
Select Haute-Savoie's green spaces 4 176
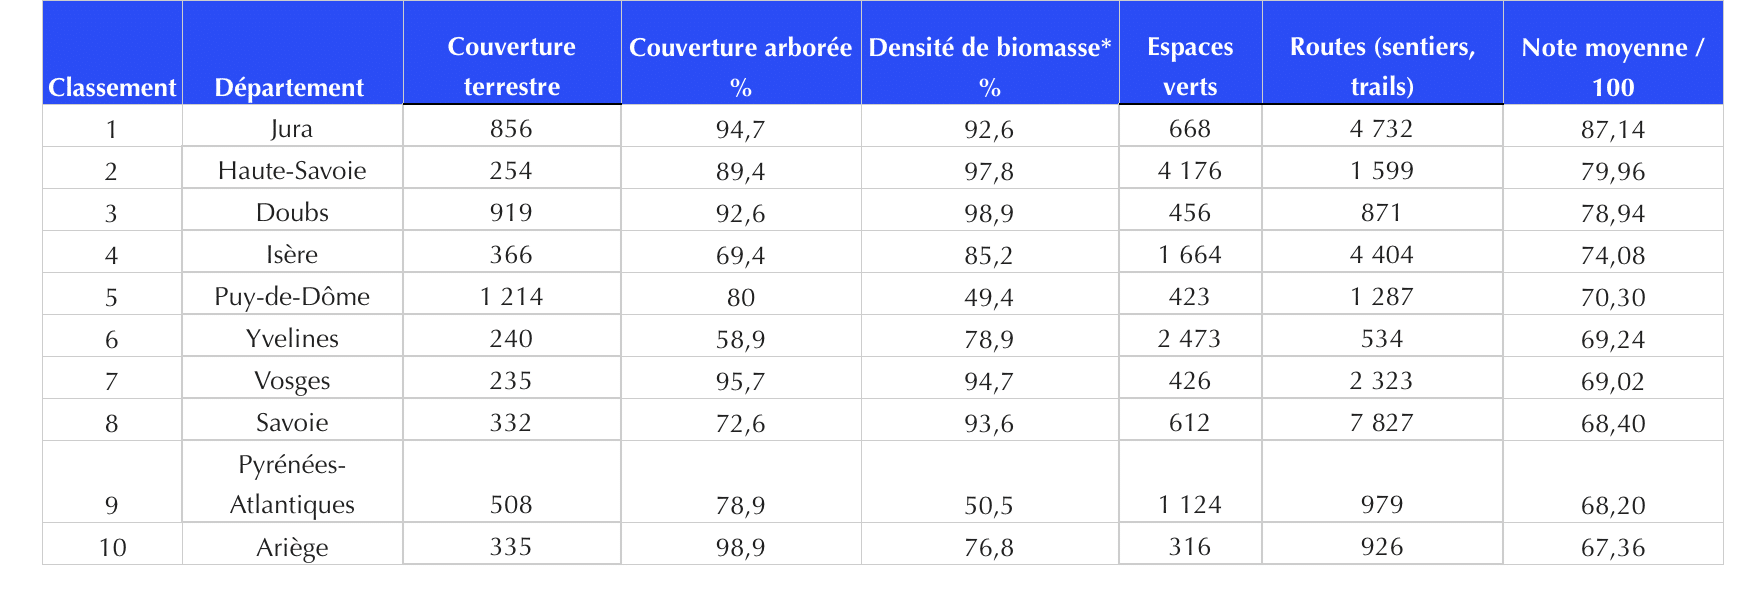click(x=1190, y=170)
